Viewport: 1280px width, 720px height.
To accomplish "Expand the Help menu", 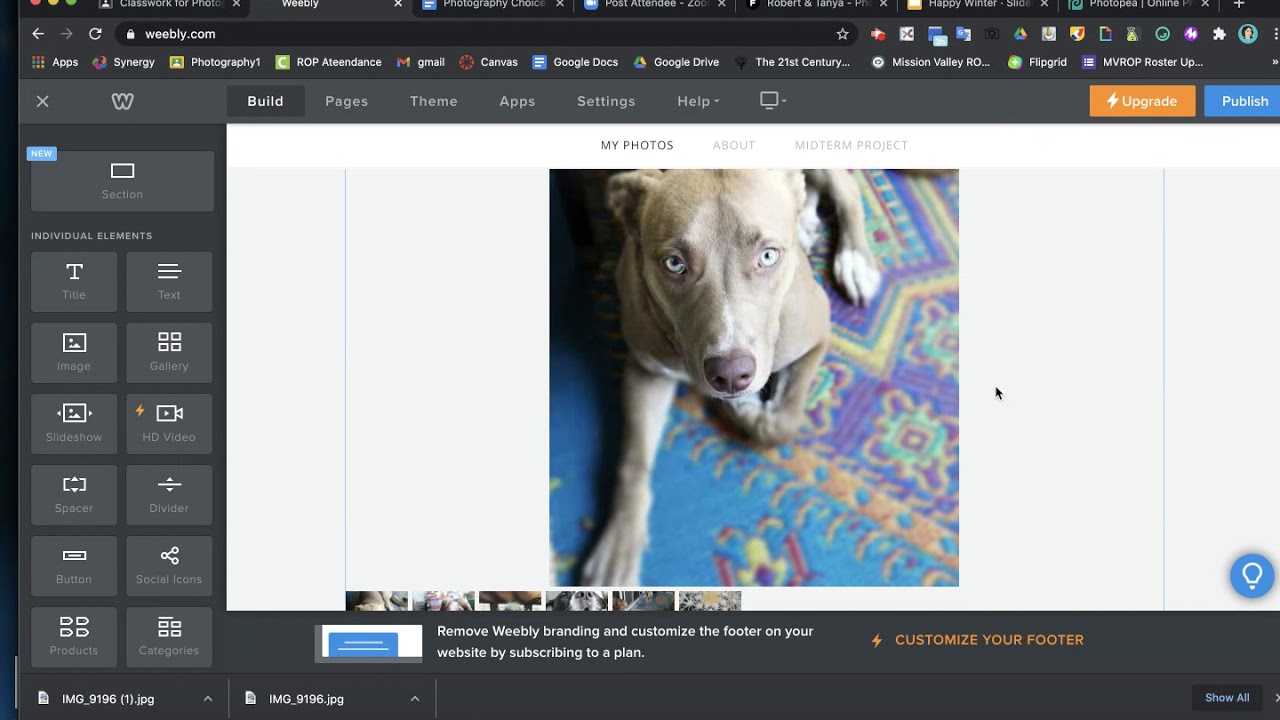I will point(698,101).
